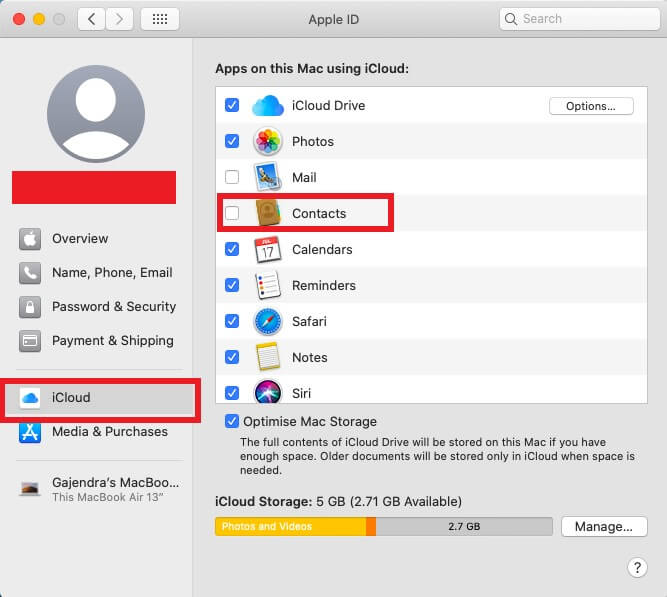Disable Optimise Mac Storage checkbox
The height and width of the screenshot is (597, 667).
[232, 421]
